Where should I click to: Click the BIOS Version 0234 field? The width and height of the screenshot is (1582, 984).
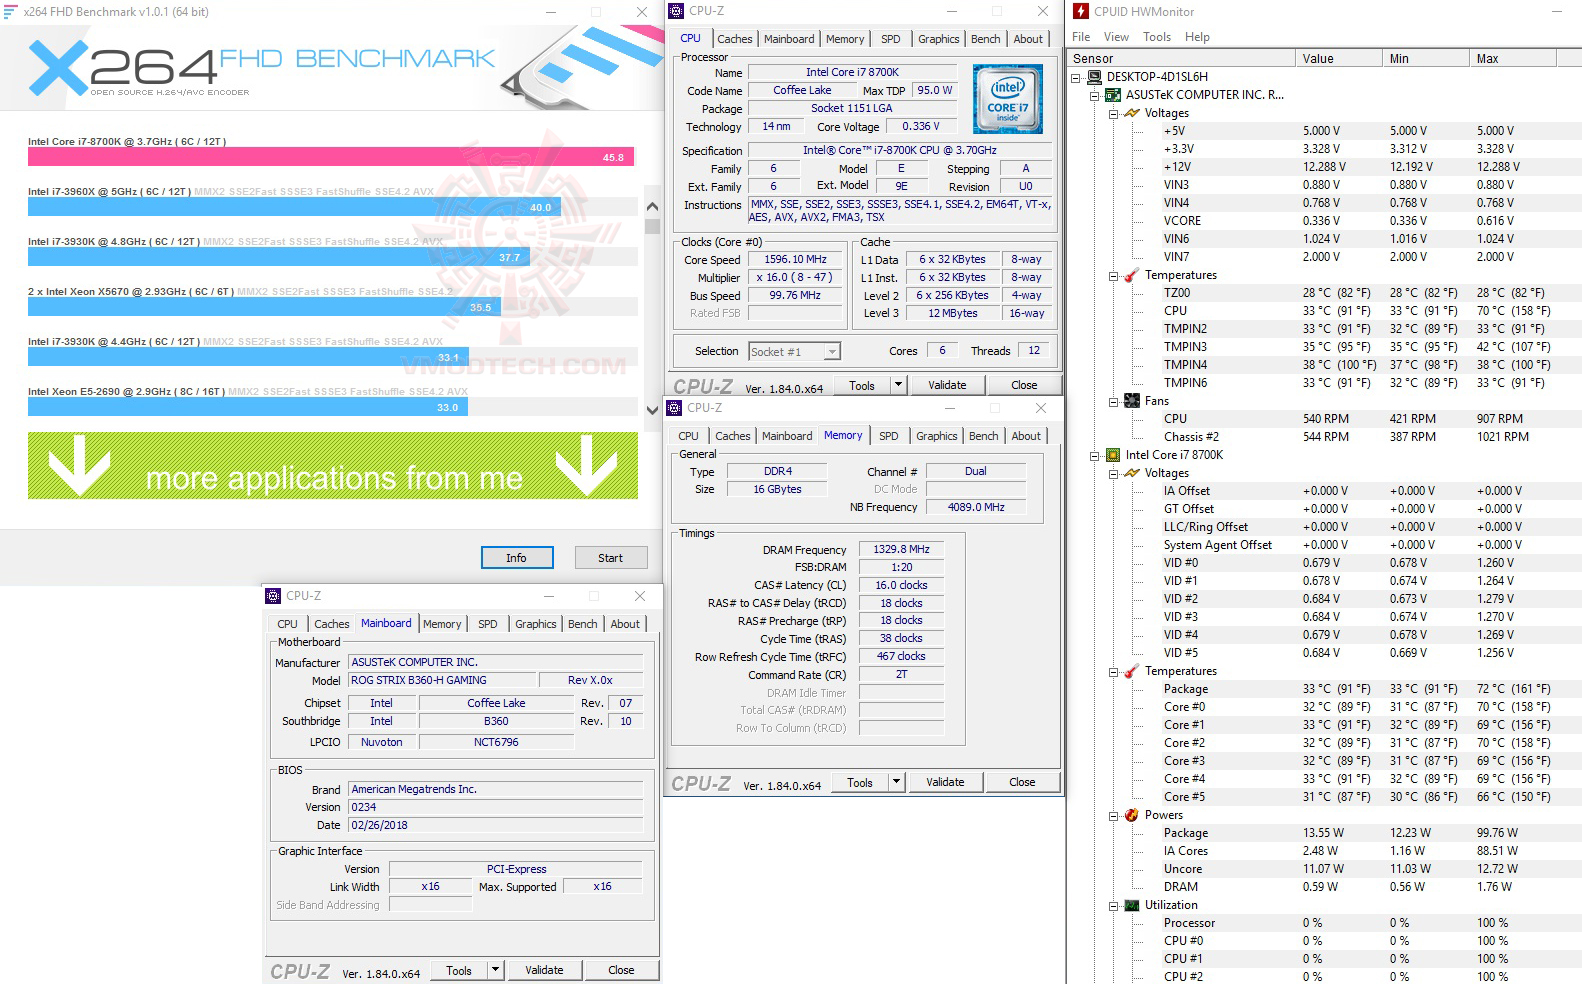tap(495, 807)
